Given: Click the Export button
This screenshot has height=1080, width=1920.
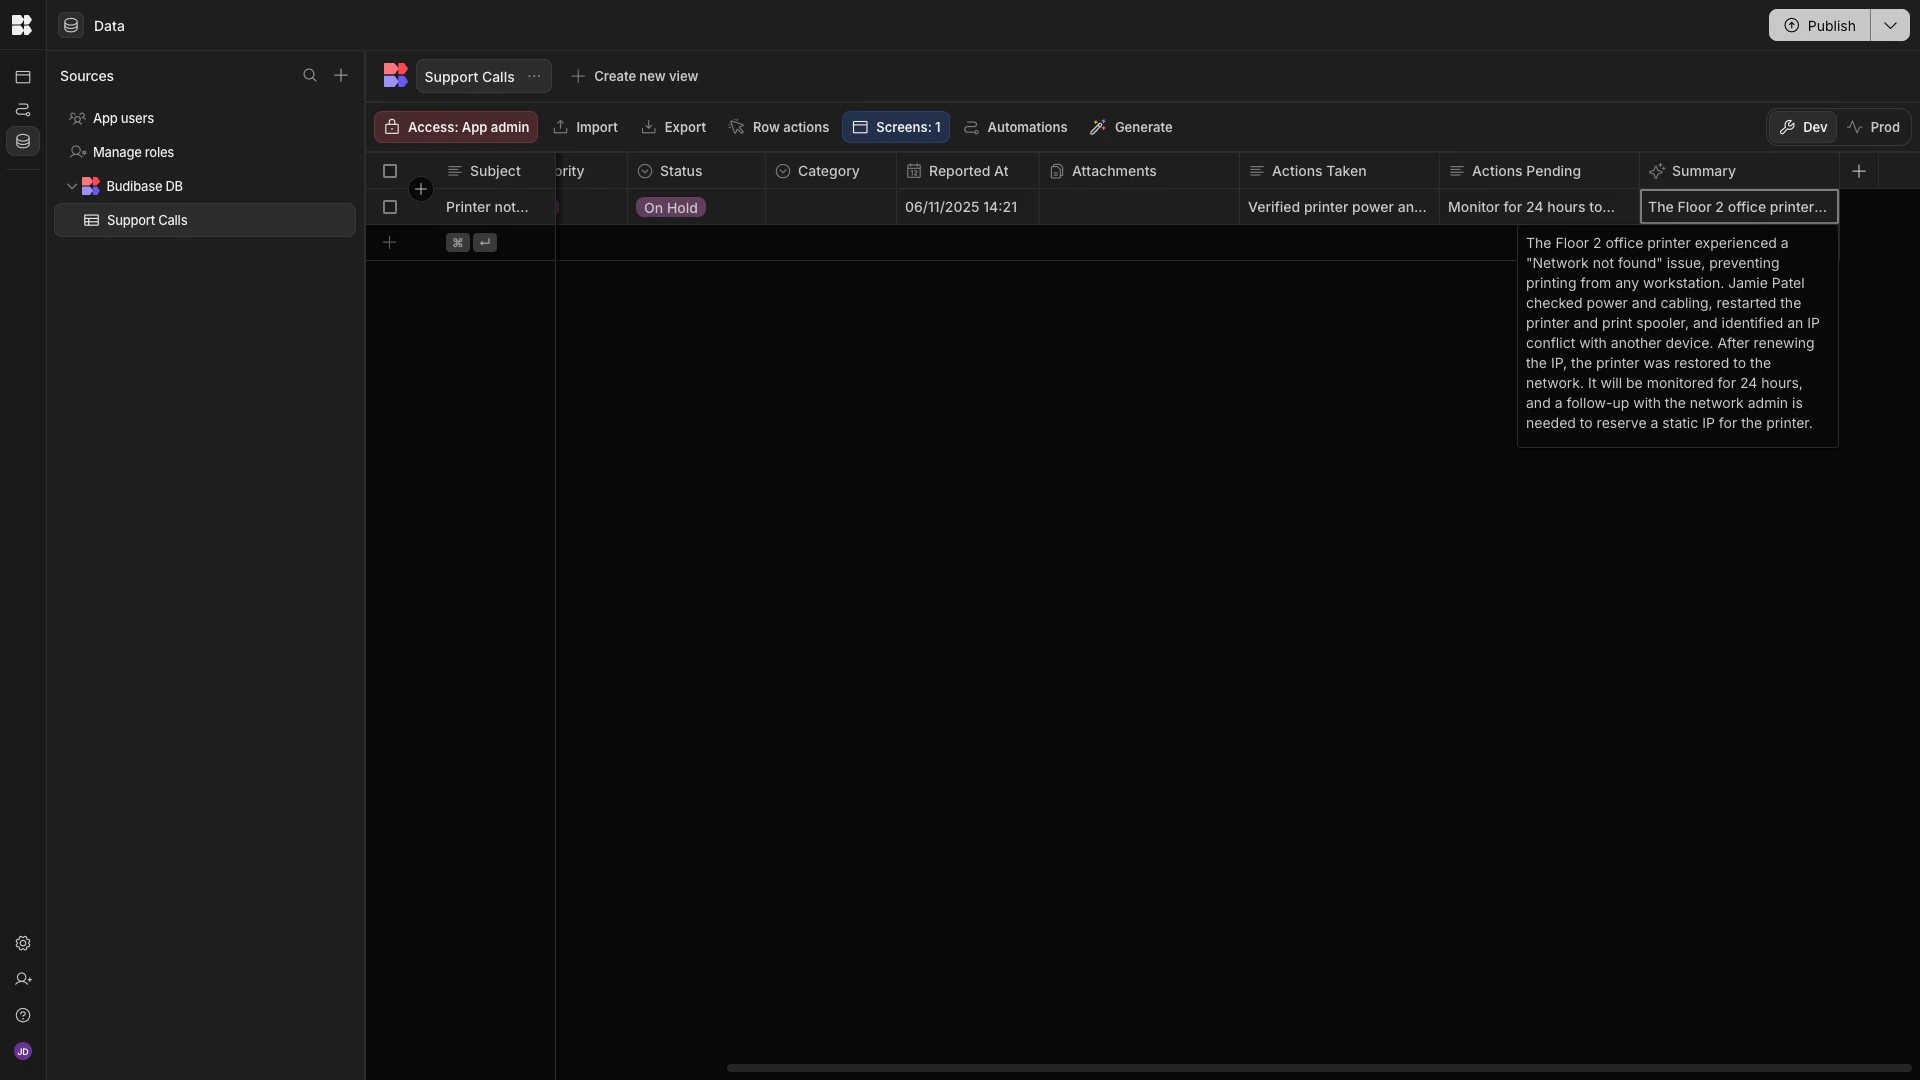Looking at the screenshot, I should pos(674,127).
